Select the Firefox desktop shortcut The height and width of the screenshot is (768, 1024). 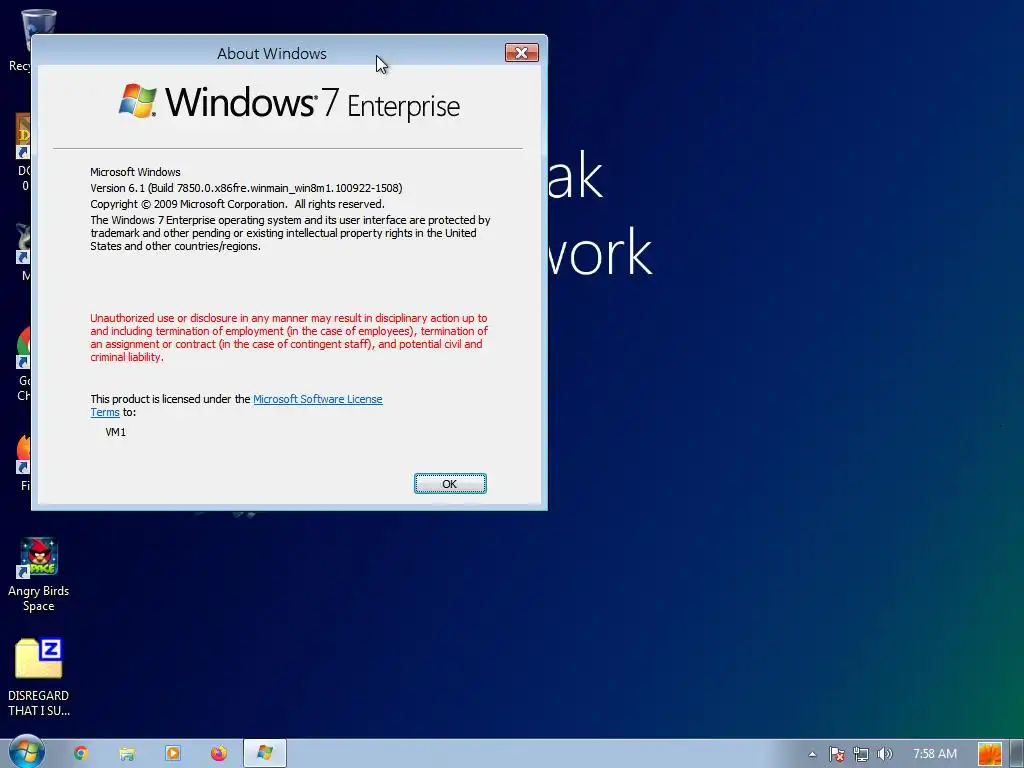pos(24,462)
